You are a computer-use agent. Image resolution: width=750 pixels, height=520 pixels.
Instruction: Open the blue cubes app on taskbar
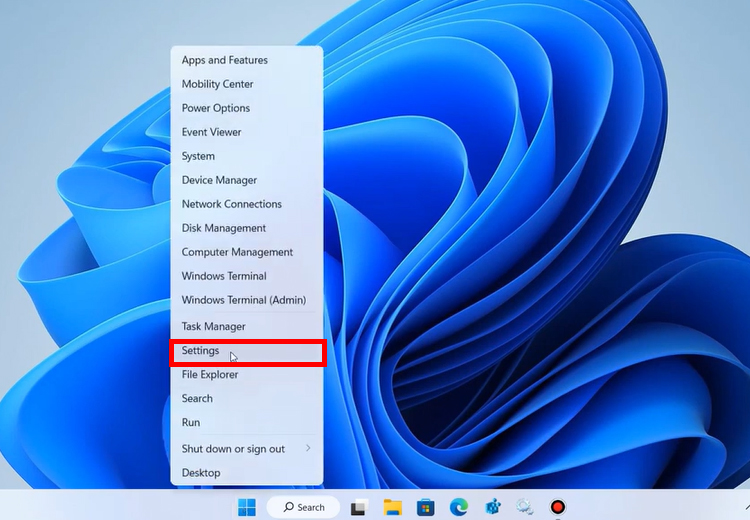pyautogui.click(x=492, y=507)
